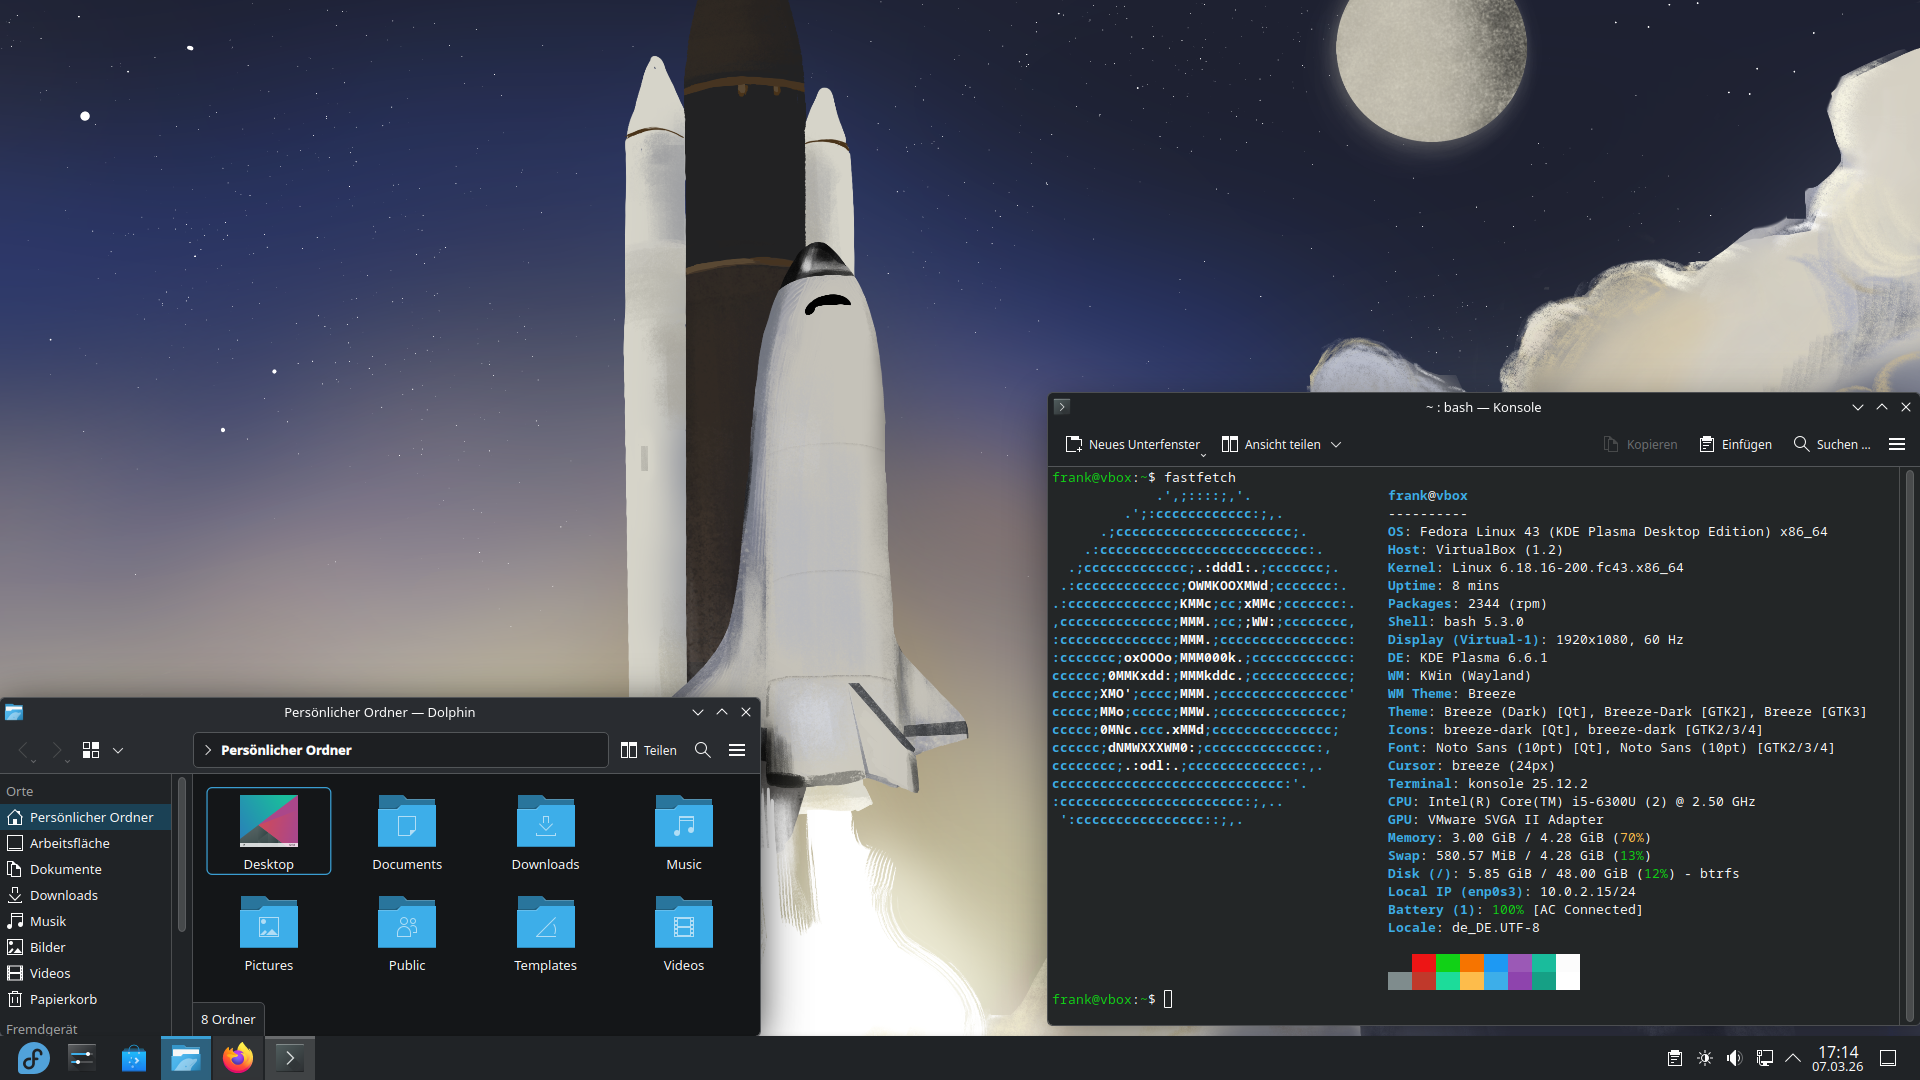Open brightness settings in system tray

click(x=1705, y=1058)
